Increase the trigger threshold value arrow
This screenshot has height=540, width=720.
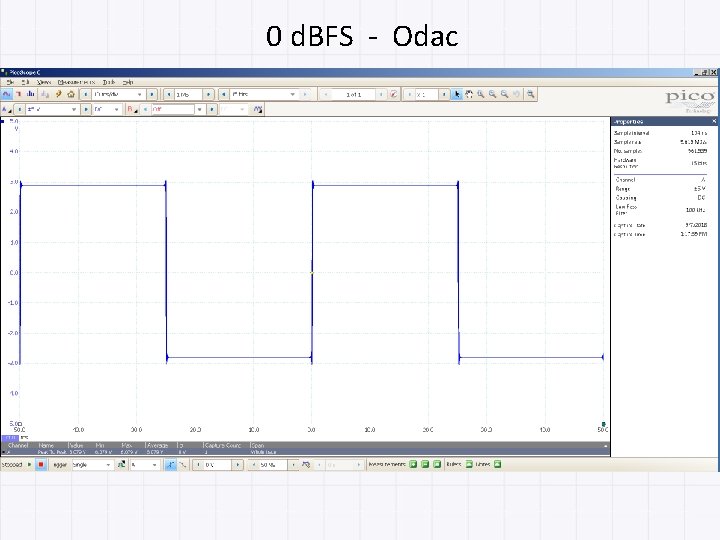coord(238,465)
